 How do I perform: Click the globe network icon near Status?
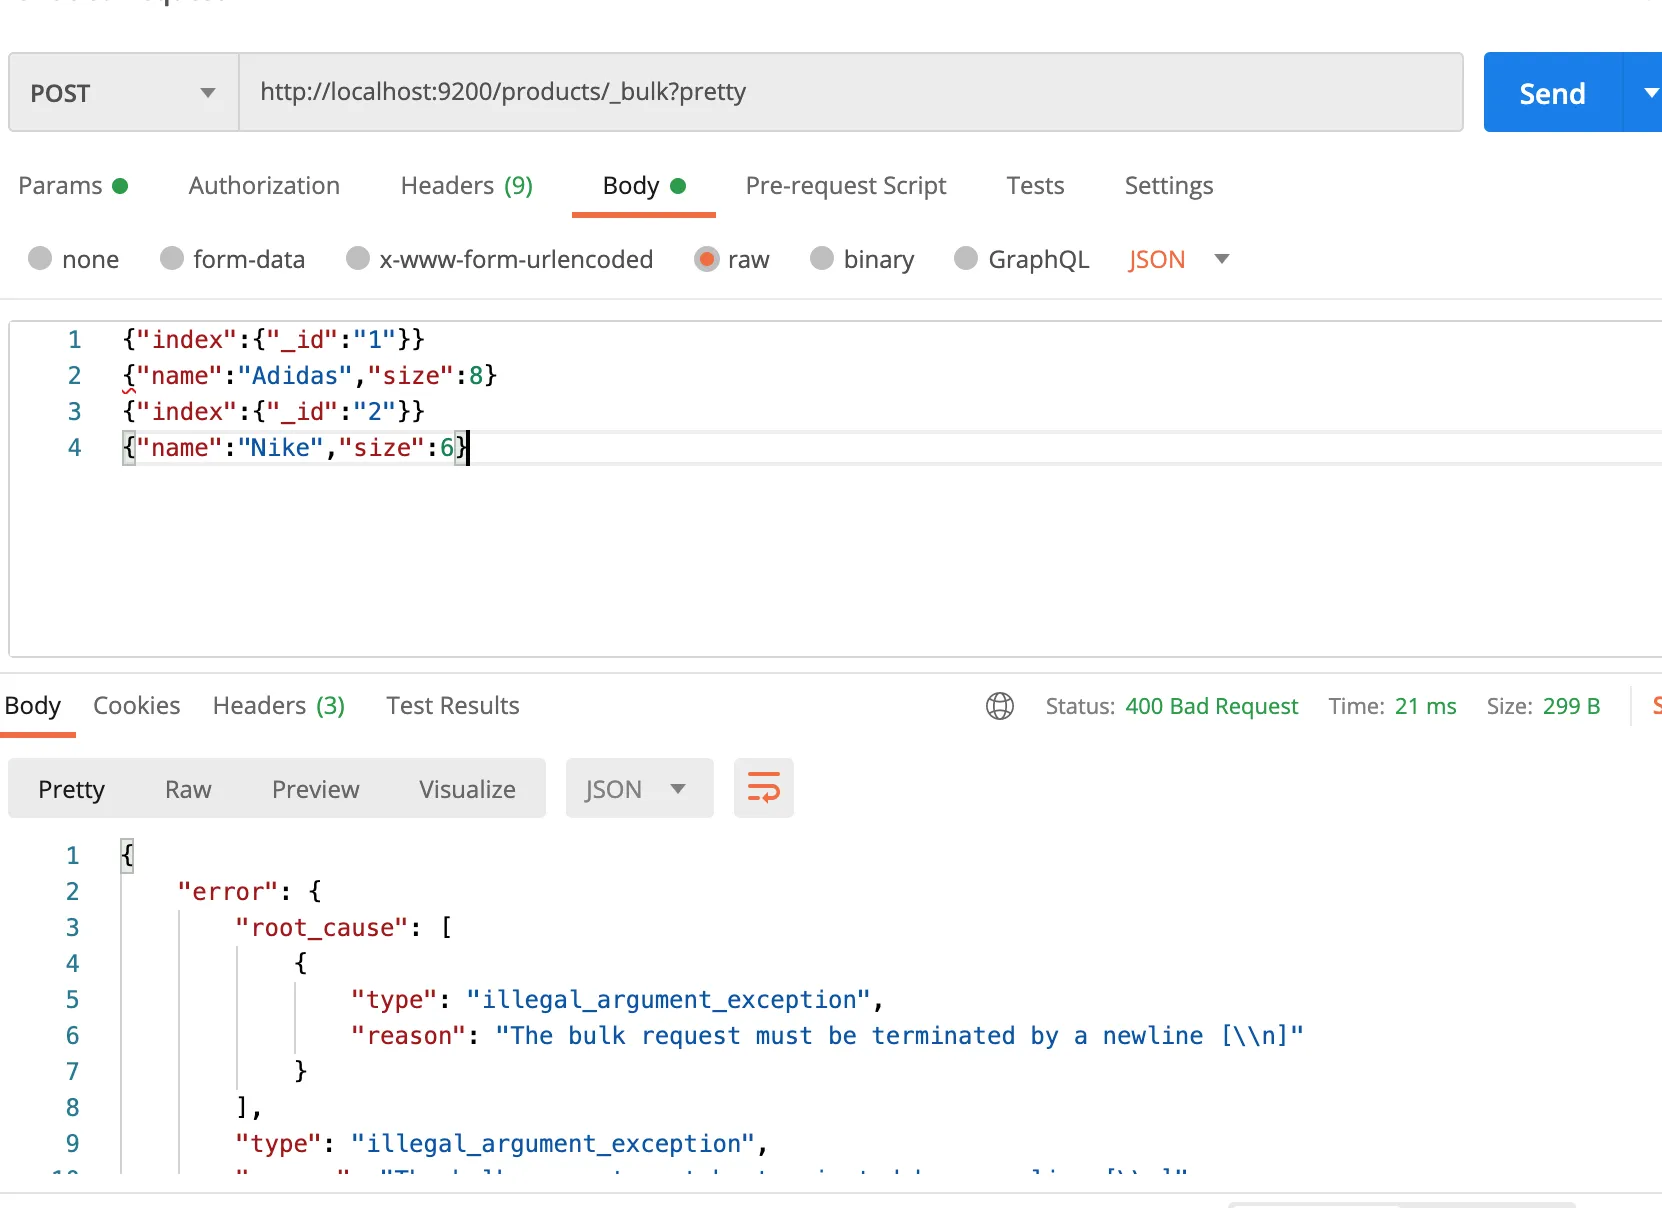coord(999,706)
